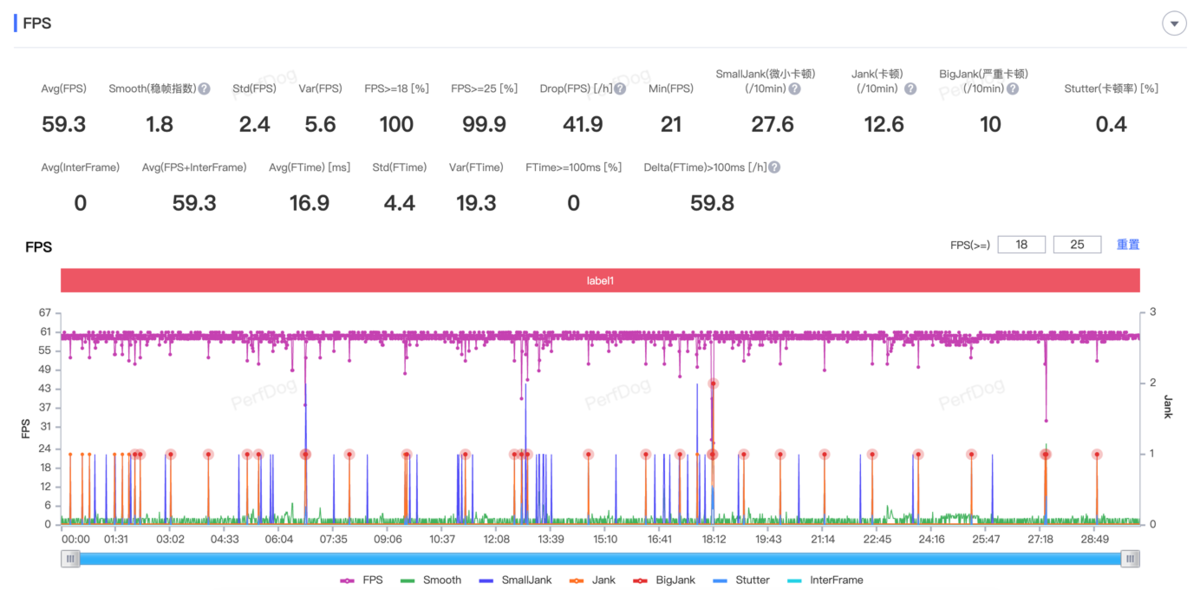
Task: Select the red label1 bar
Action: [x=600, y=281]
